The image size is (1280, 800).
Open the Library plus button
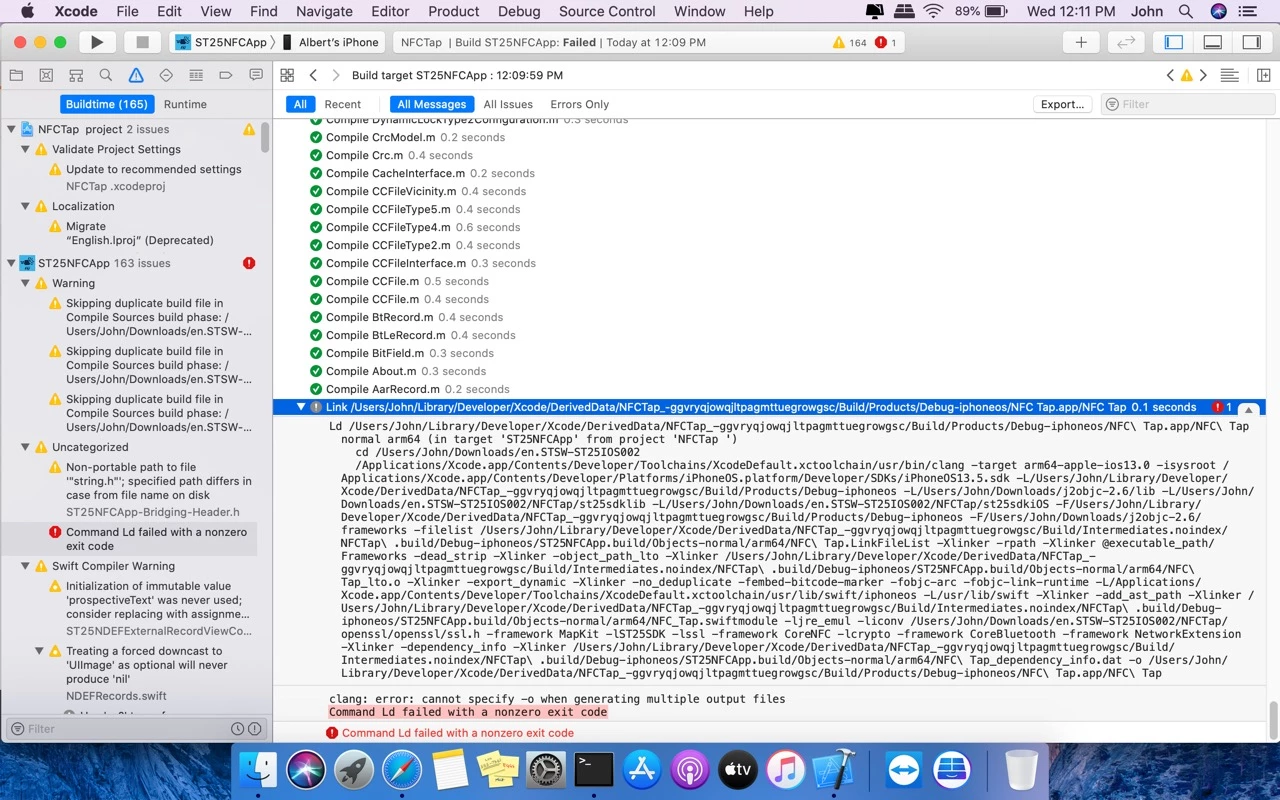click(x=1081, y=42)
